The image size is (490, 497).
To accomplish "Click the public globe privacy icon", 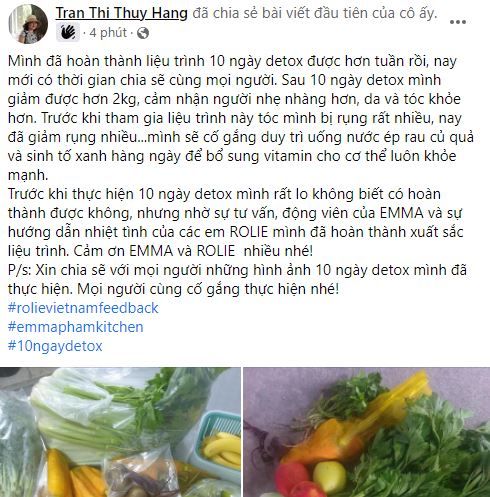I will (143, 33).
